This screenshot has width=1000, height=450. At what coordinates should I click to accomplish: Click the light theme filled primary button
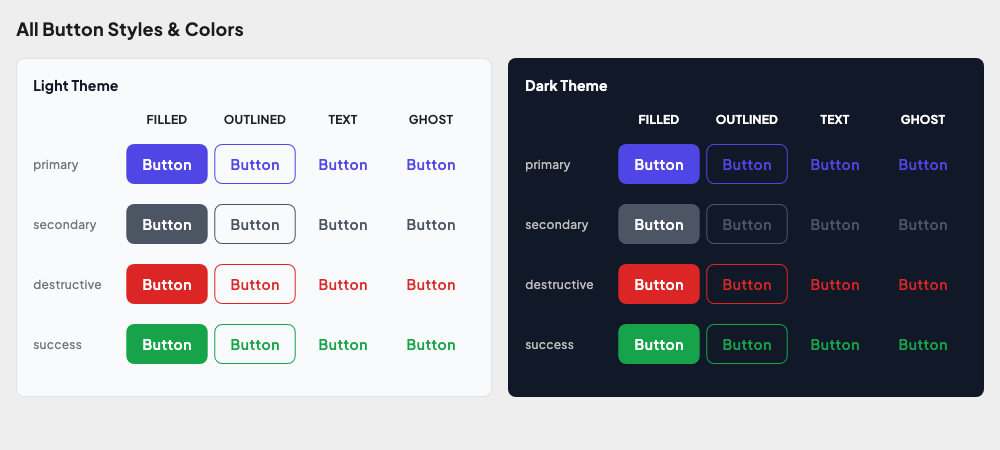point(167,164)
